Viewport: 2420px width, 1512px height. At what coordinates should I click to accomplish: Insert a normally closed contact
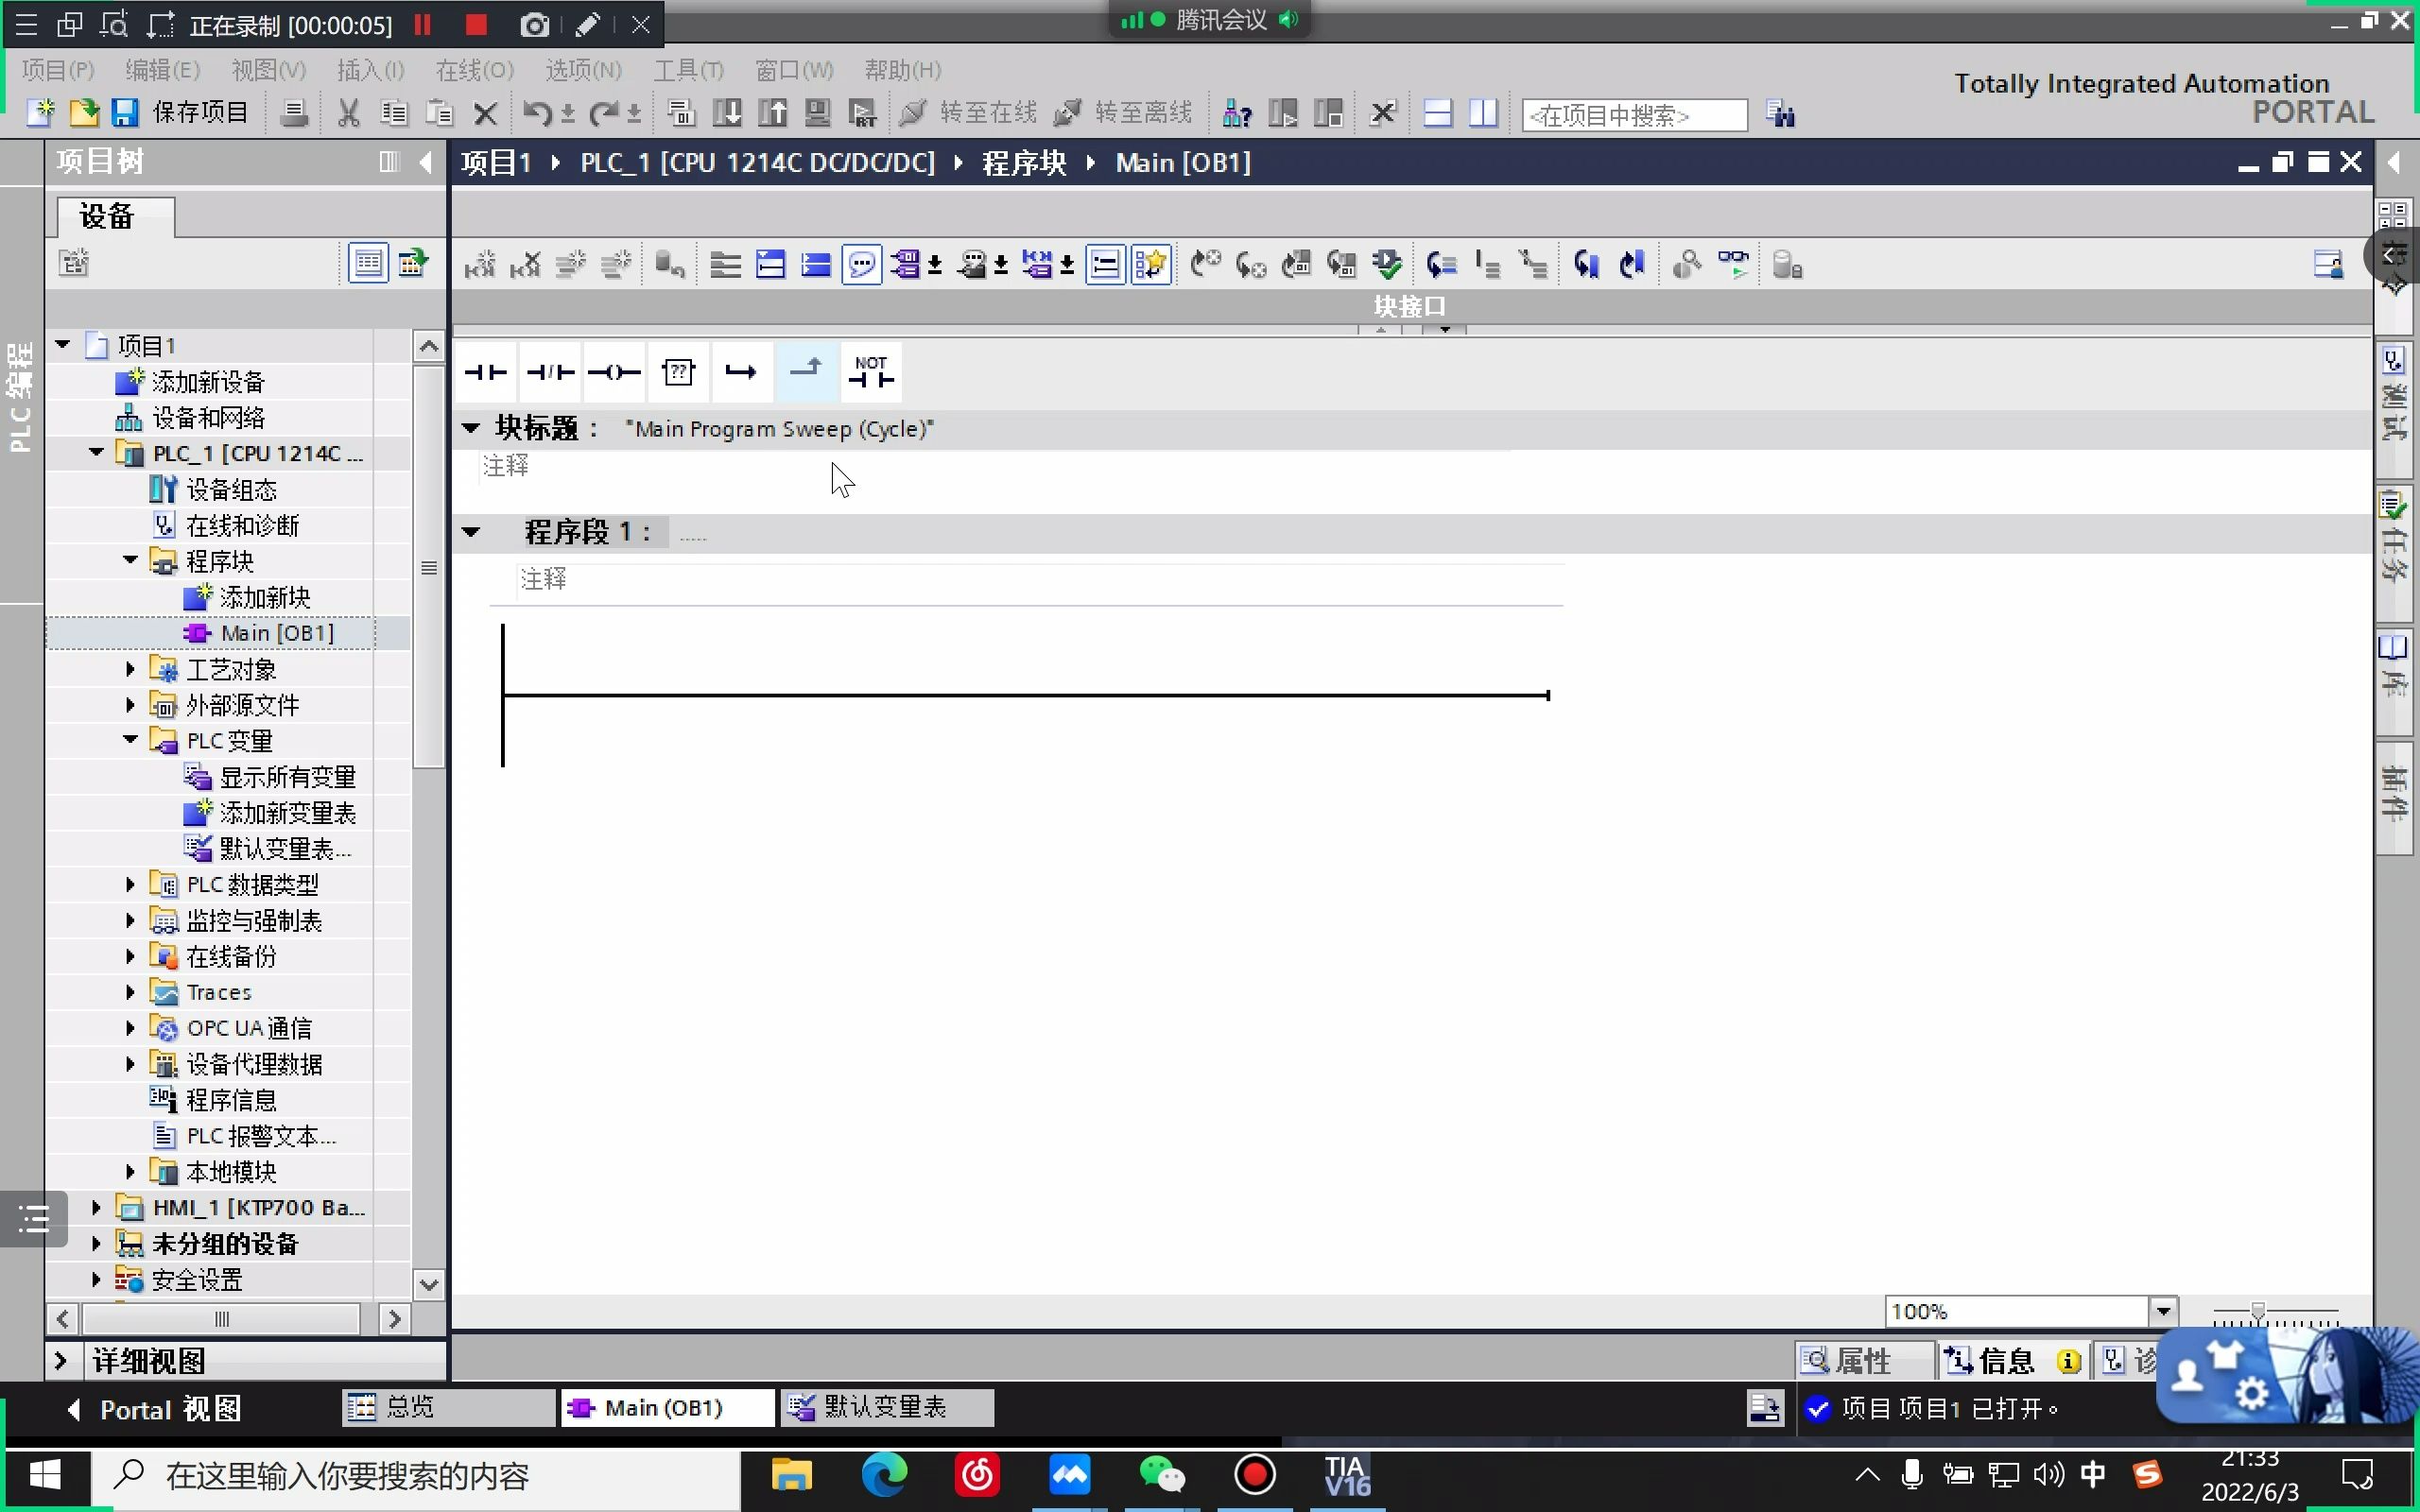[x=550, y=373]
